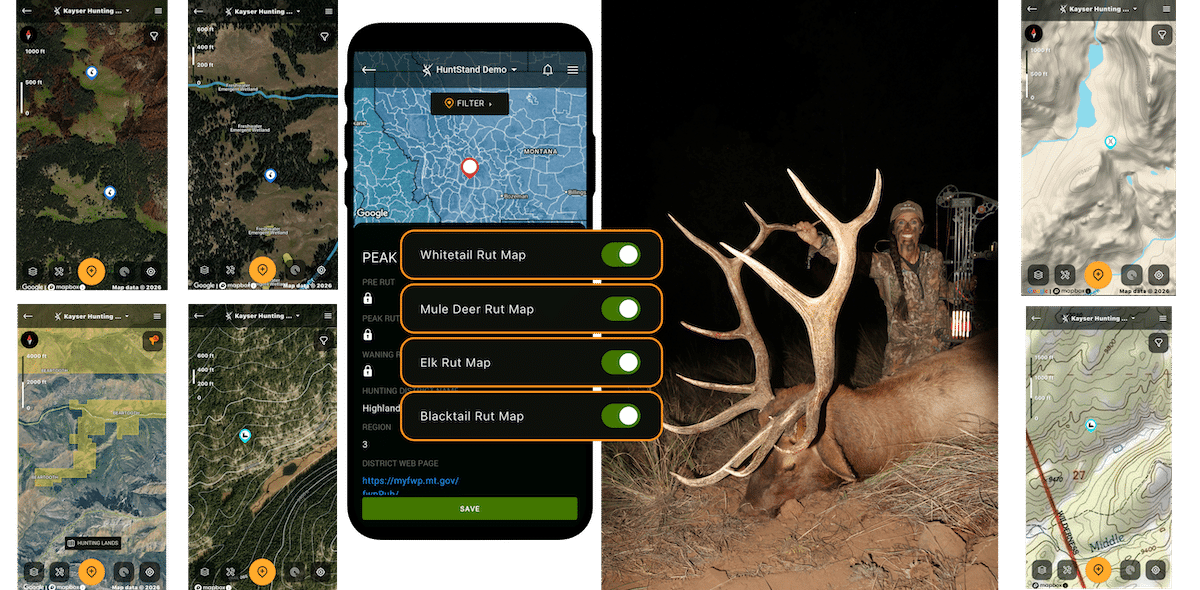The image size is (1200, 590).
Task: Center on location on the two-pin satellite map
Action: point(151,271)
